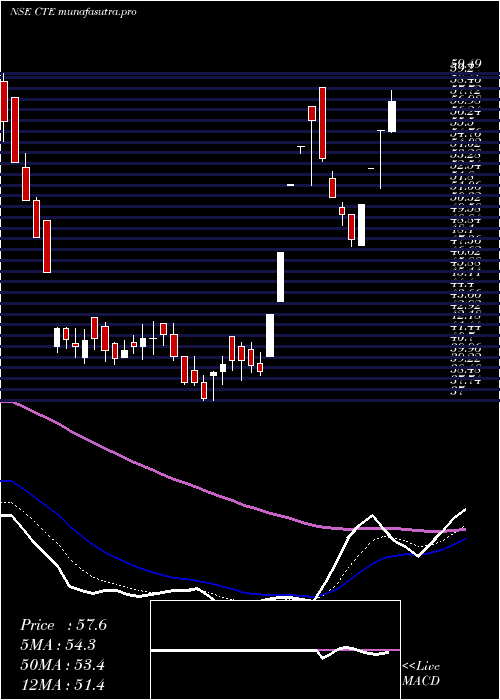500x700 pixels.
Task: Click the 50MA : 53.4 value
Action: [x=62, y=665]
